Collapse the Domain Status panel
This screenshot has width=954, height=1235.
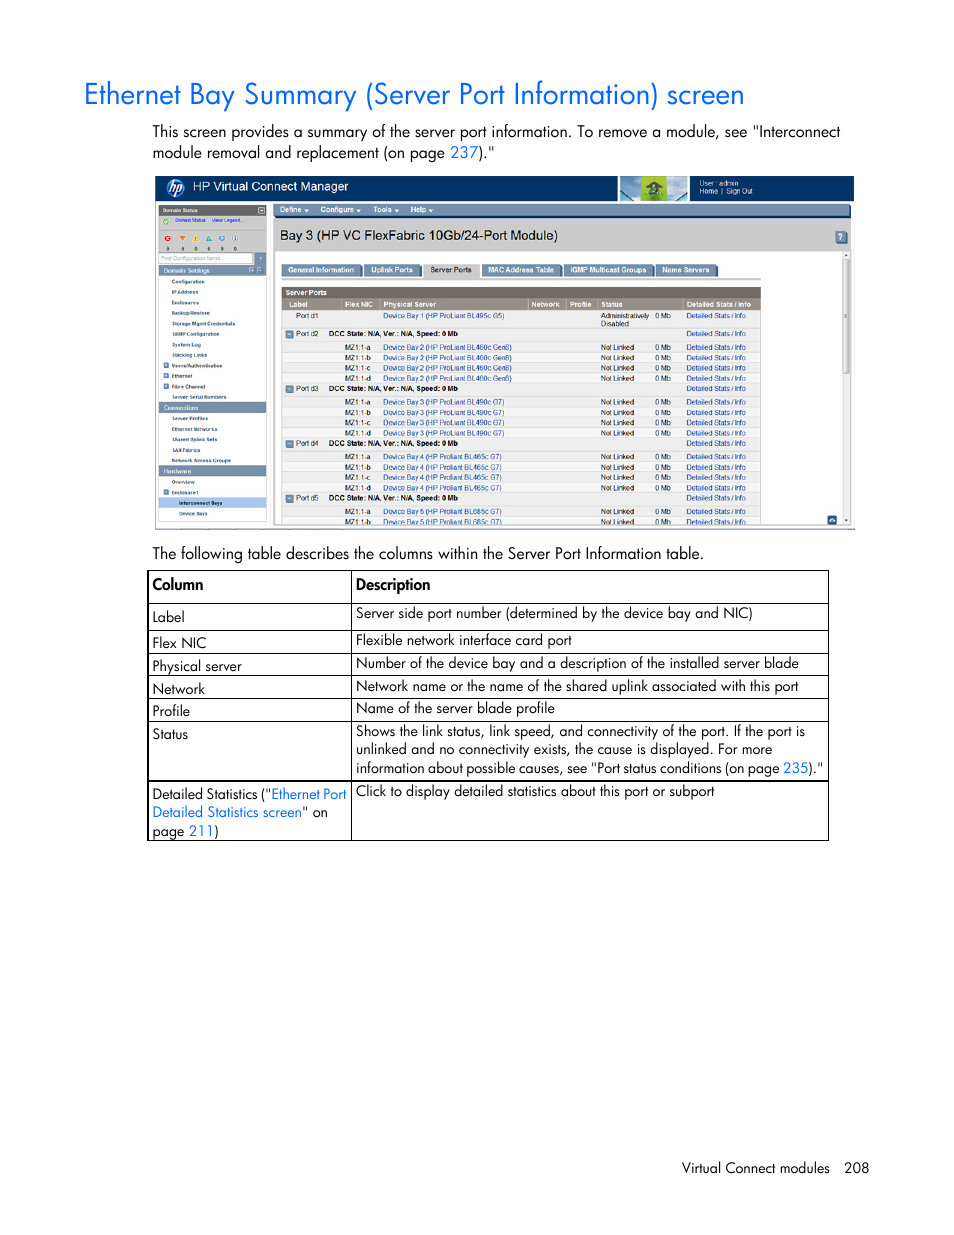(261, 210)
